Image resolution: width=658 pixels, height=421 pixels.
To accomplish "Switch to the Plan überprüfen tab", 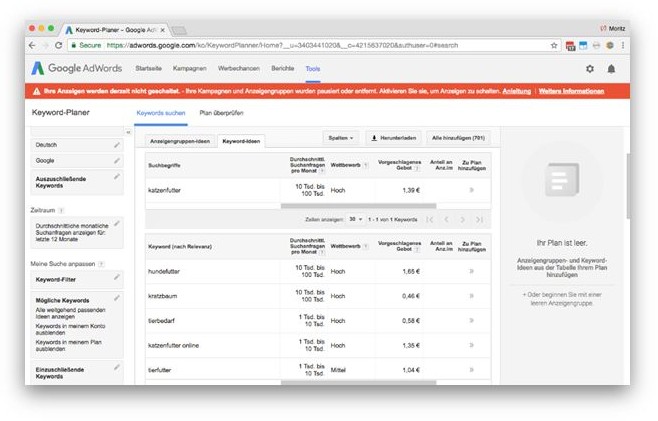I will [x=219, y=113].
